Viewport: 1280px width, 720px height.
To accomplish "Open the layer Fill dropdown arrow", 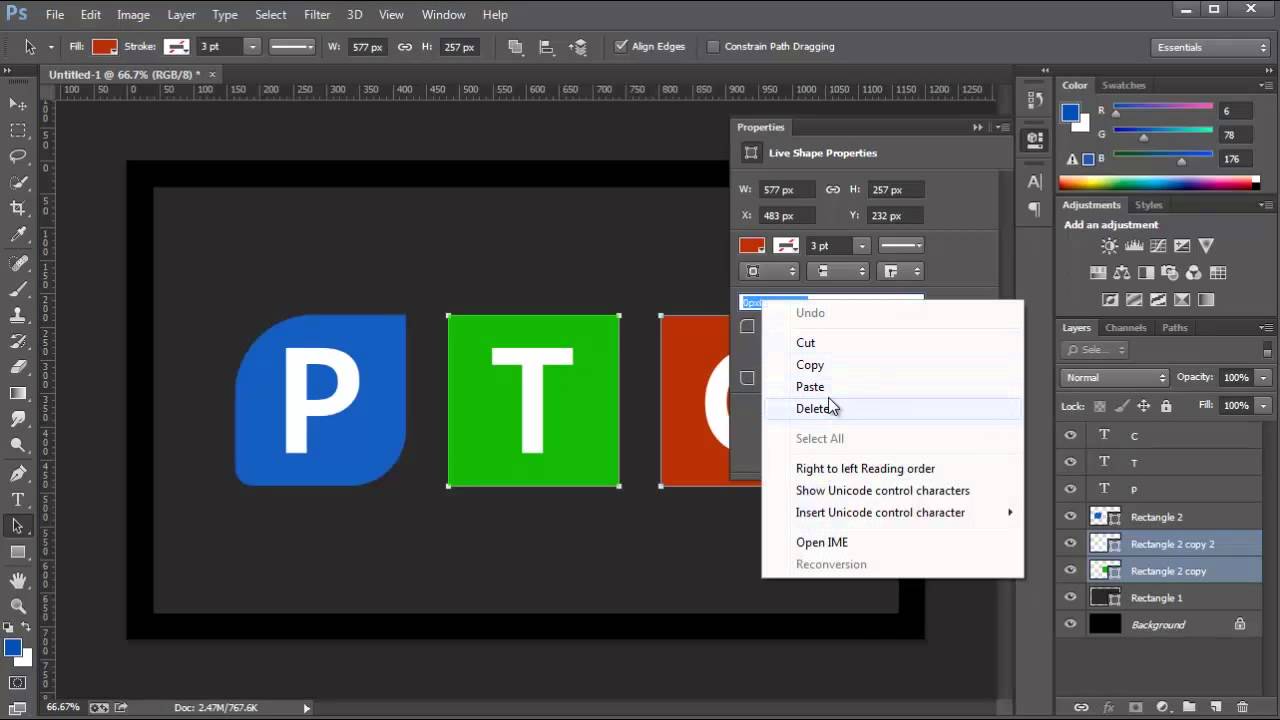I will click(1264, 405).
